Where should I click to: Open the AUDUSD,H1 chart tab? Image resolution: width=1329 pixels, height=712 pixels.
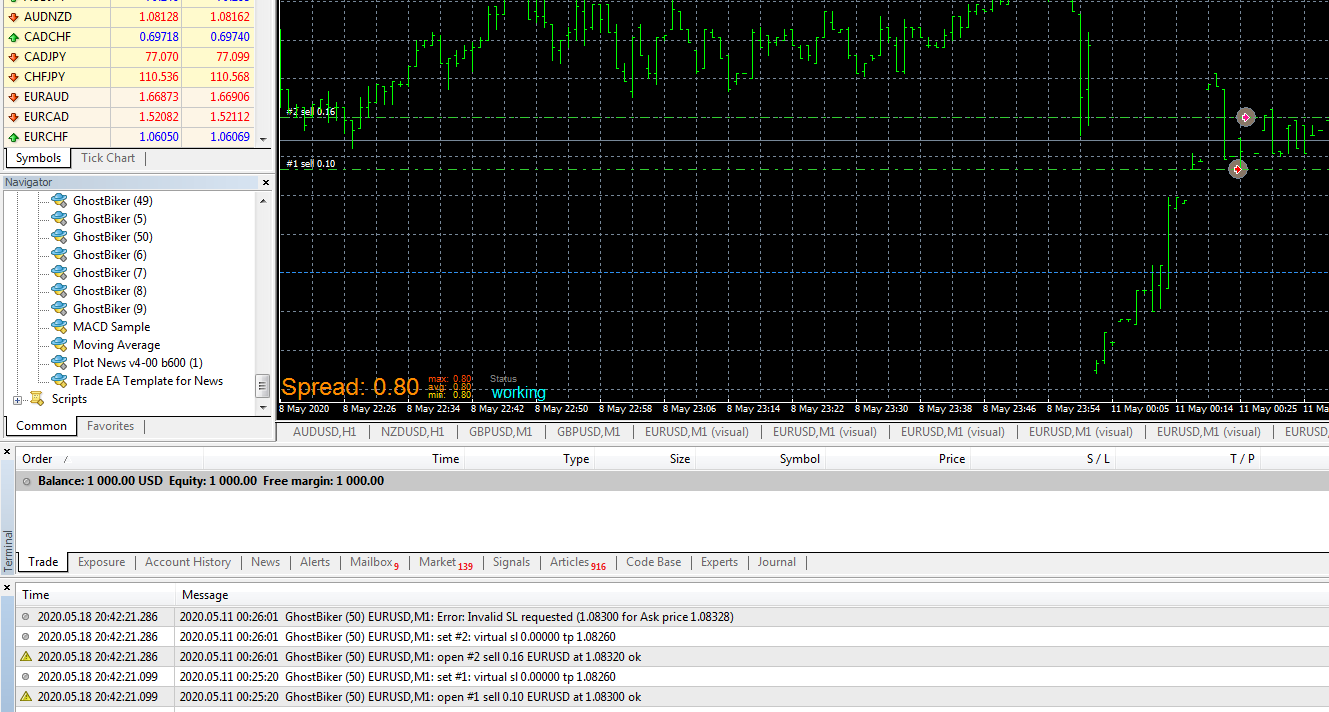[324, 432]
